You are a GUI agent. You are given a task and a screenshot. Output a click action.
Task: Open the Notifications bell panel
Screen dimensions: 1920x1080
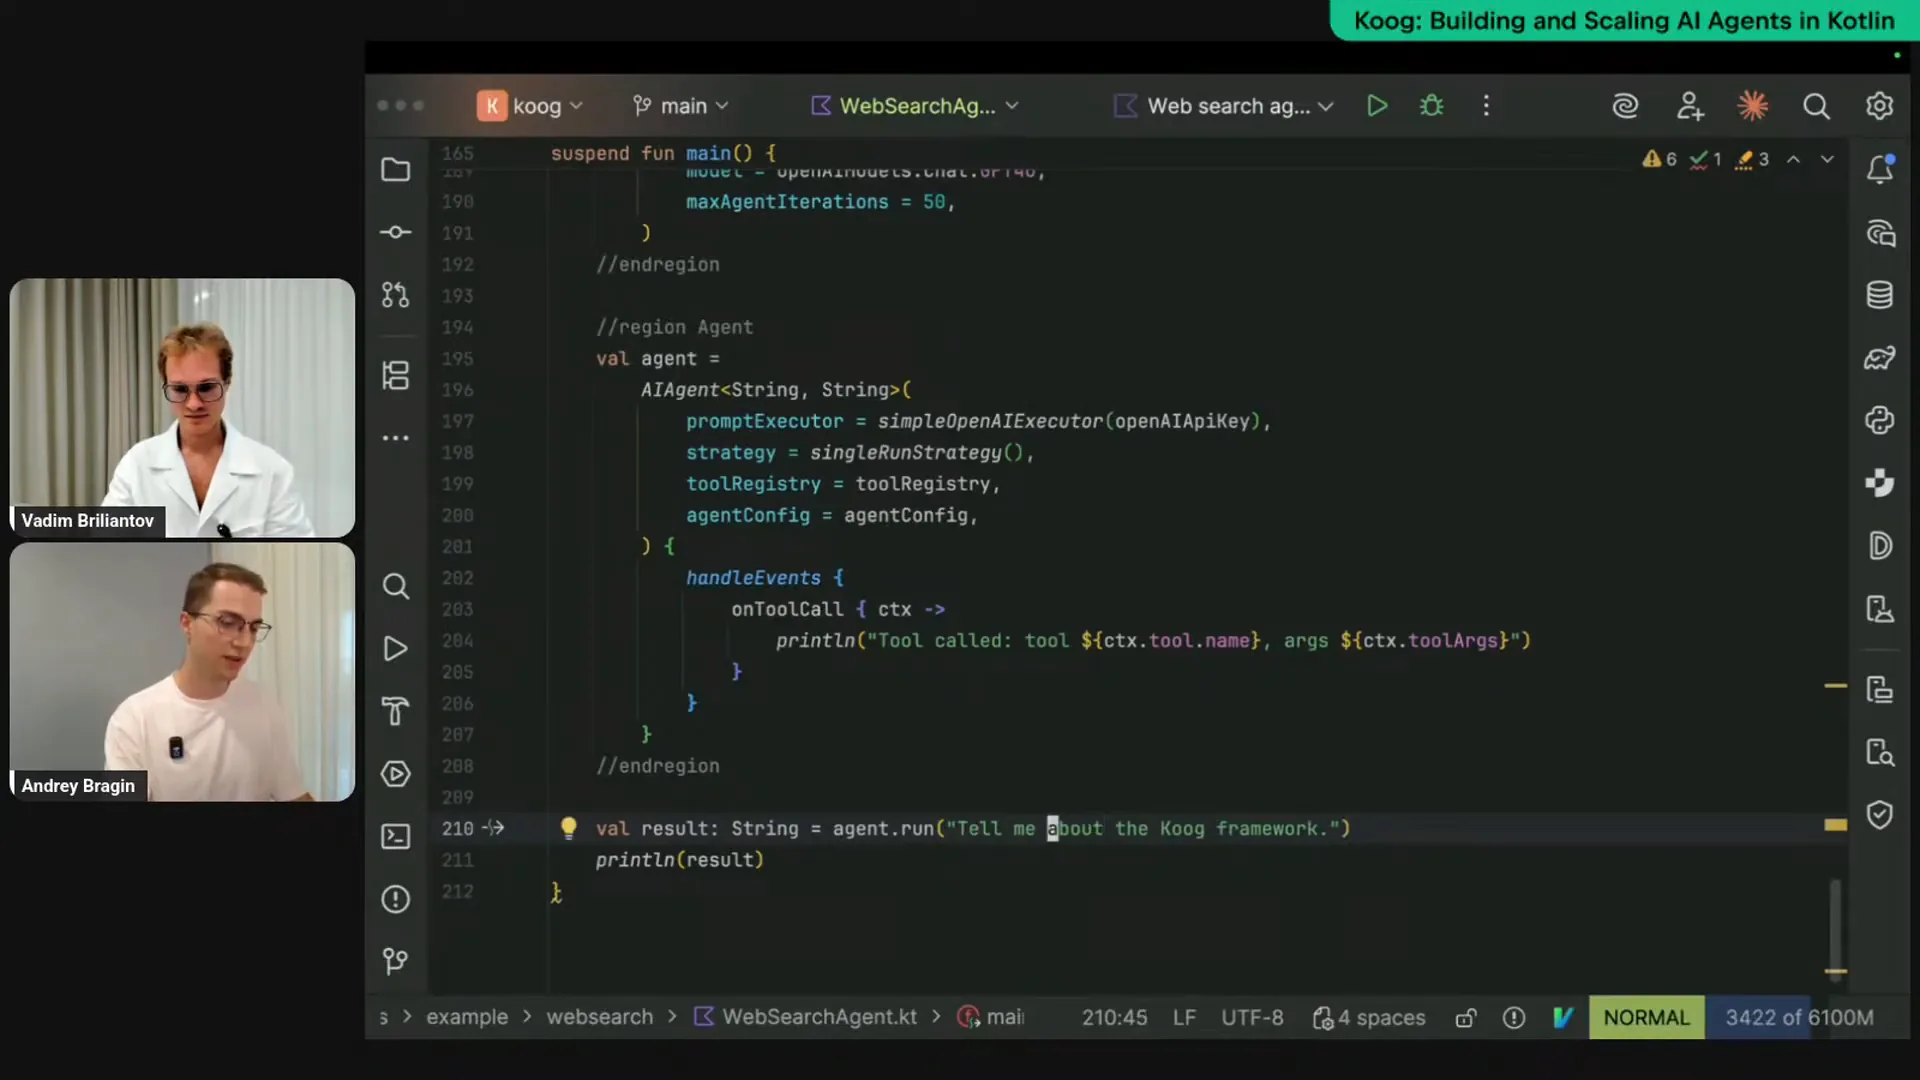pyautogui.click(x=1880, y=169)
